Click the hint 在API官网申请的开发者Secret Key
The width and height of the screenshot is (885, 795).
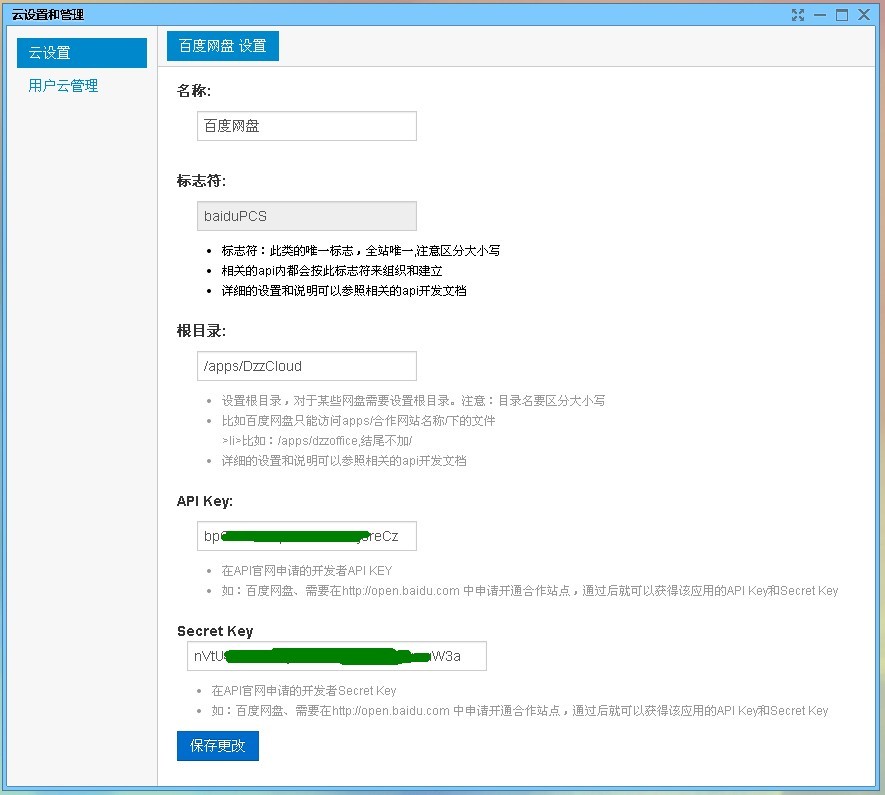coord(304,691)
